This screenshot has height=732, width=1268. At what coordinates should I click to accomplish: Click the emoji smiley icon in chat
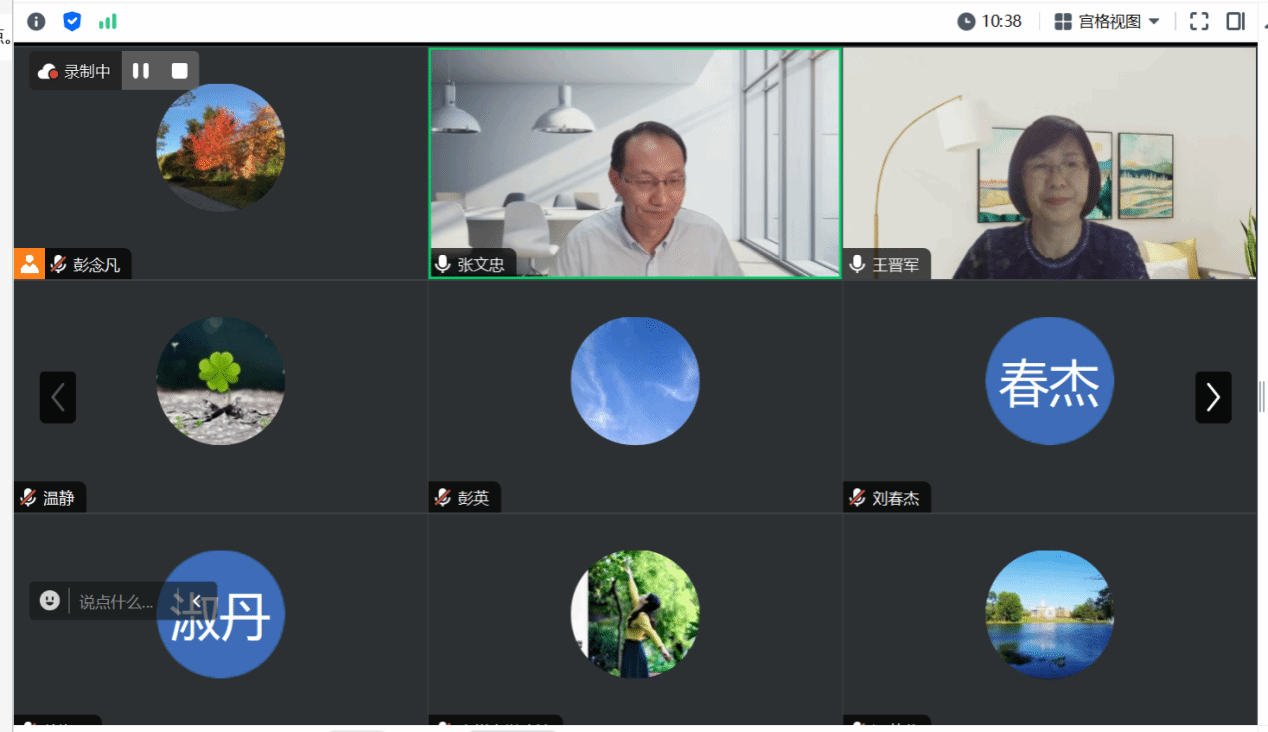[x=50, y=600]
